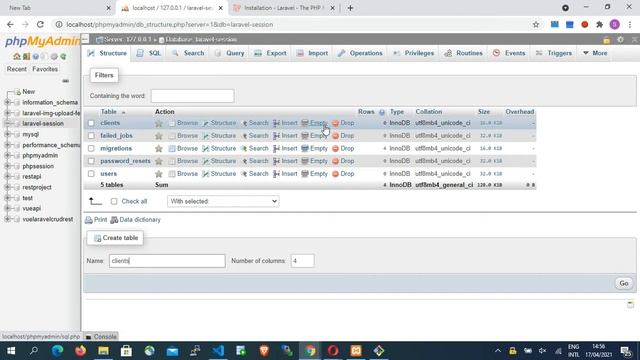Empty the users table
This screenshot has width=640, height=360.
[x=314, y=173]
